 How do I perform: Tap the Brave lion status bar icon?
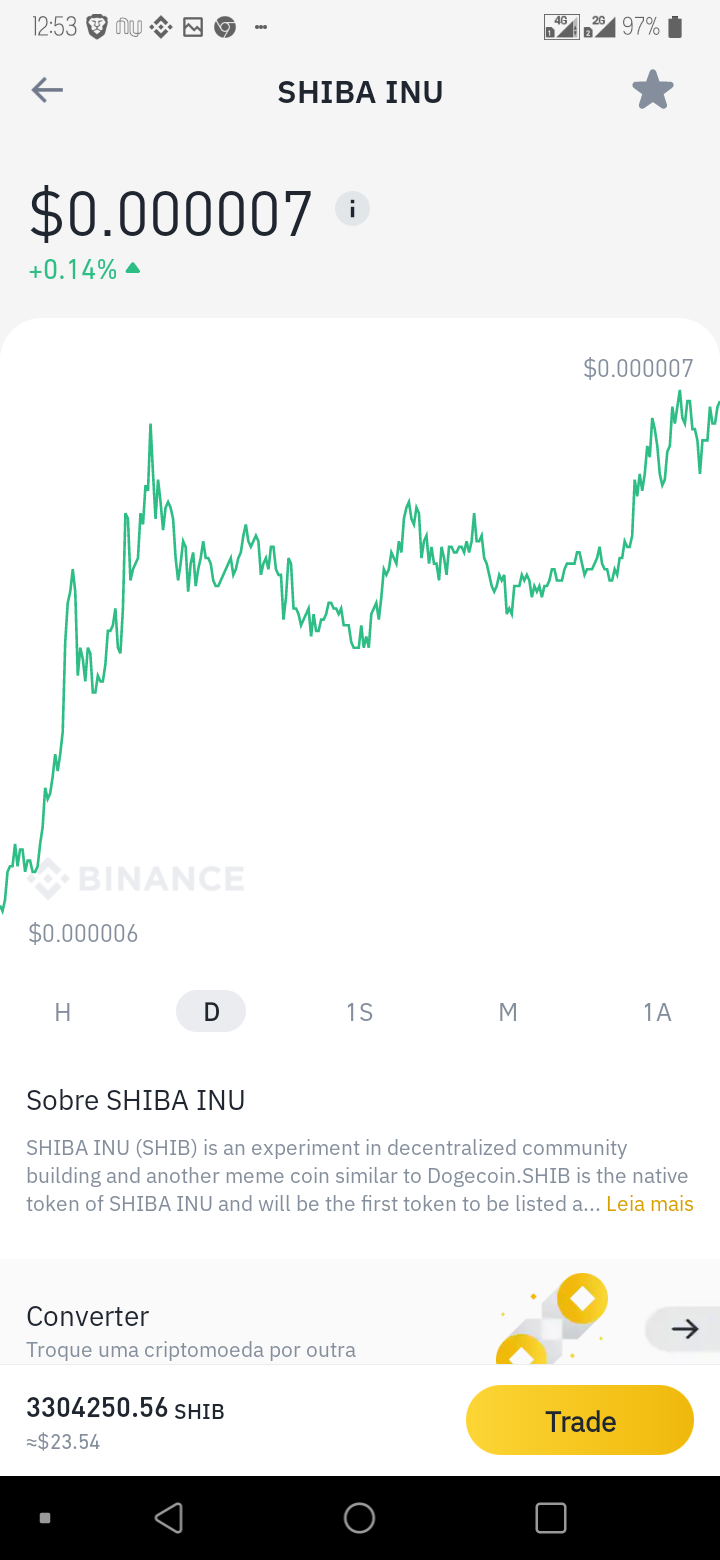tap(97, 27)
